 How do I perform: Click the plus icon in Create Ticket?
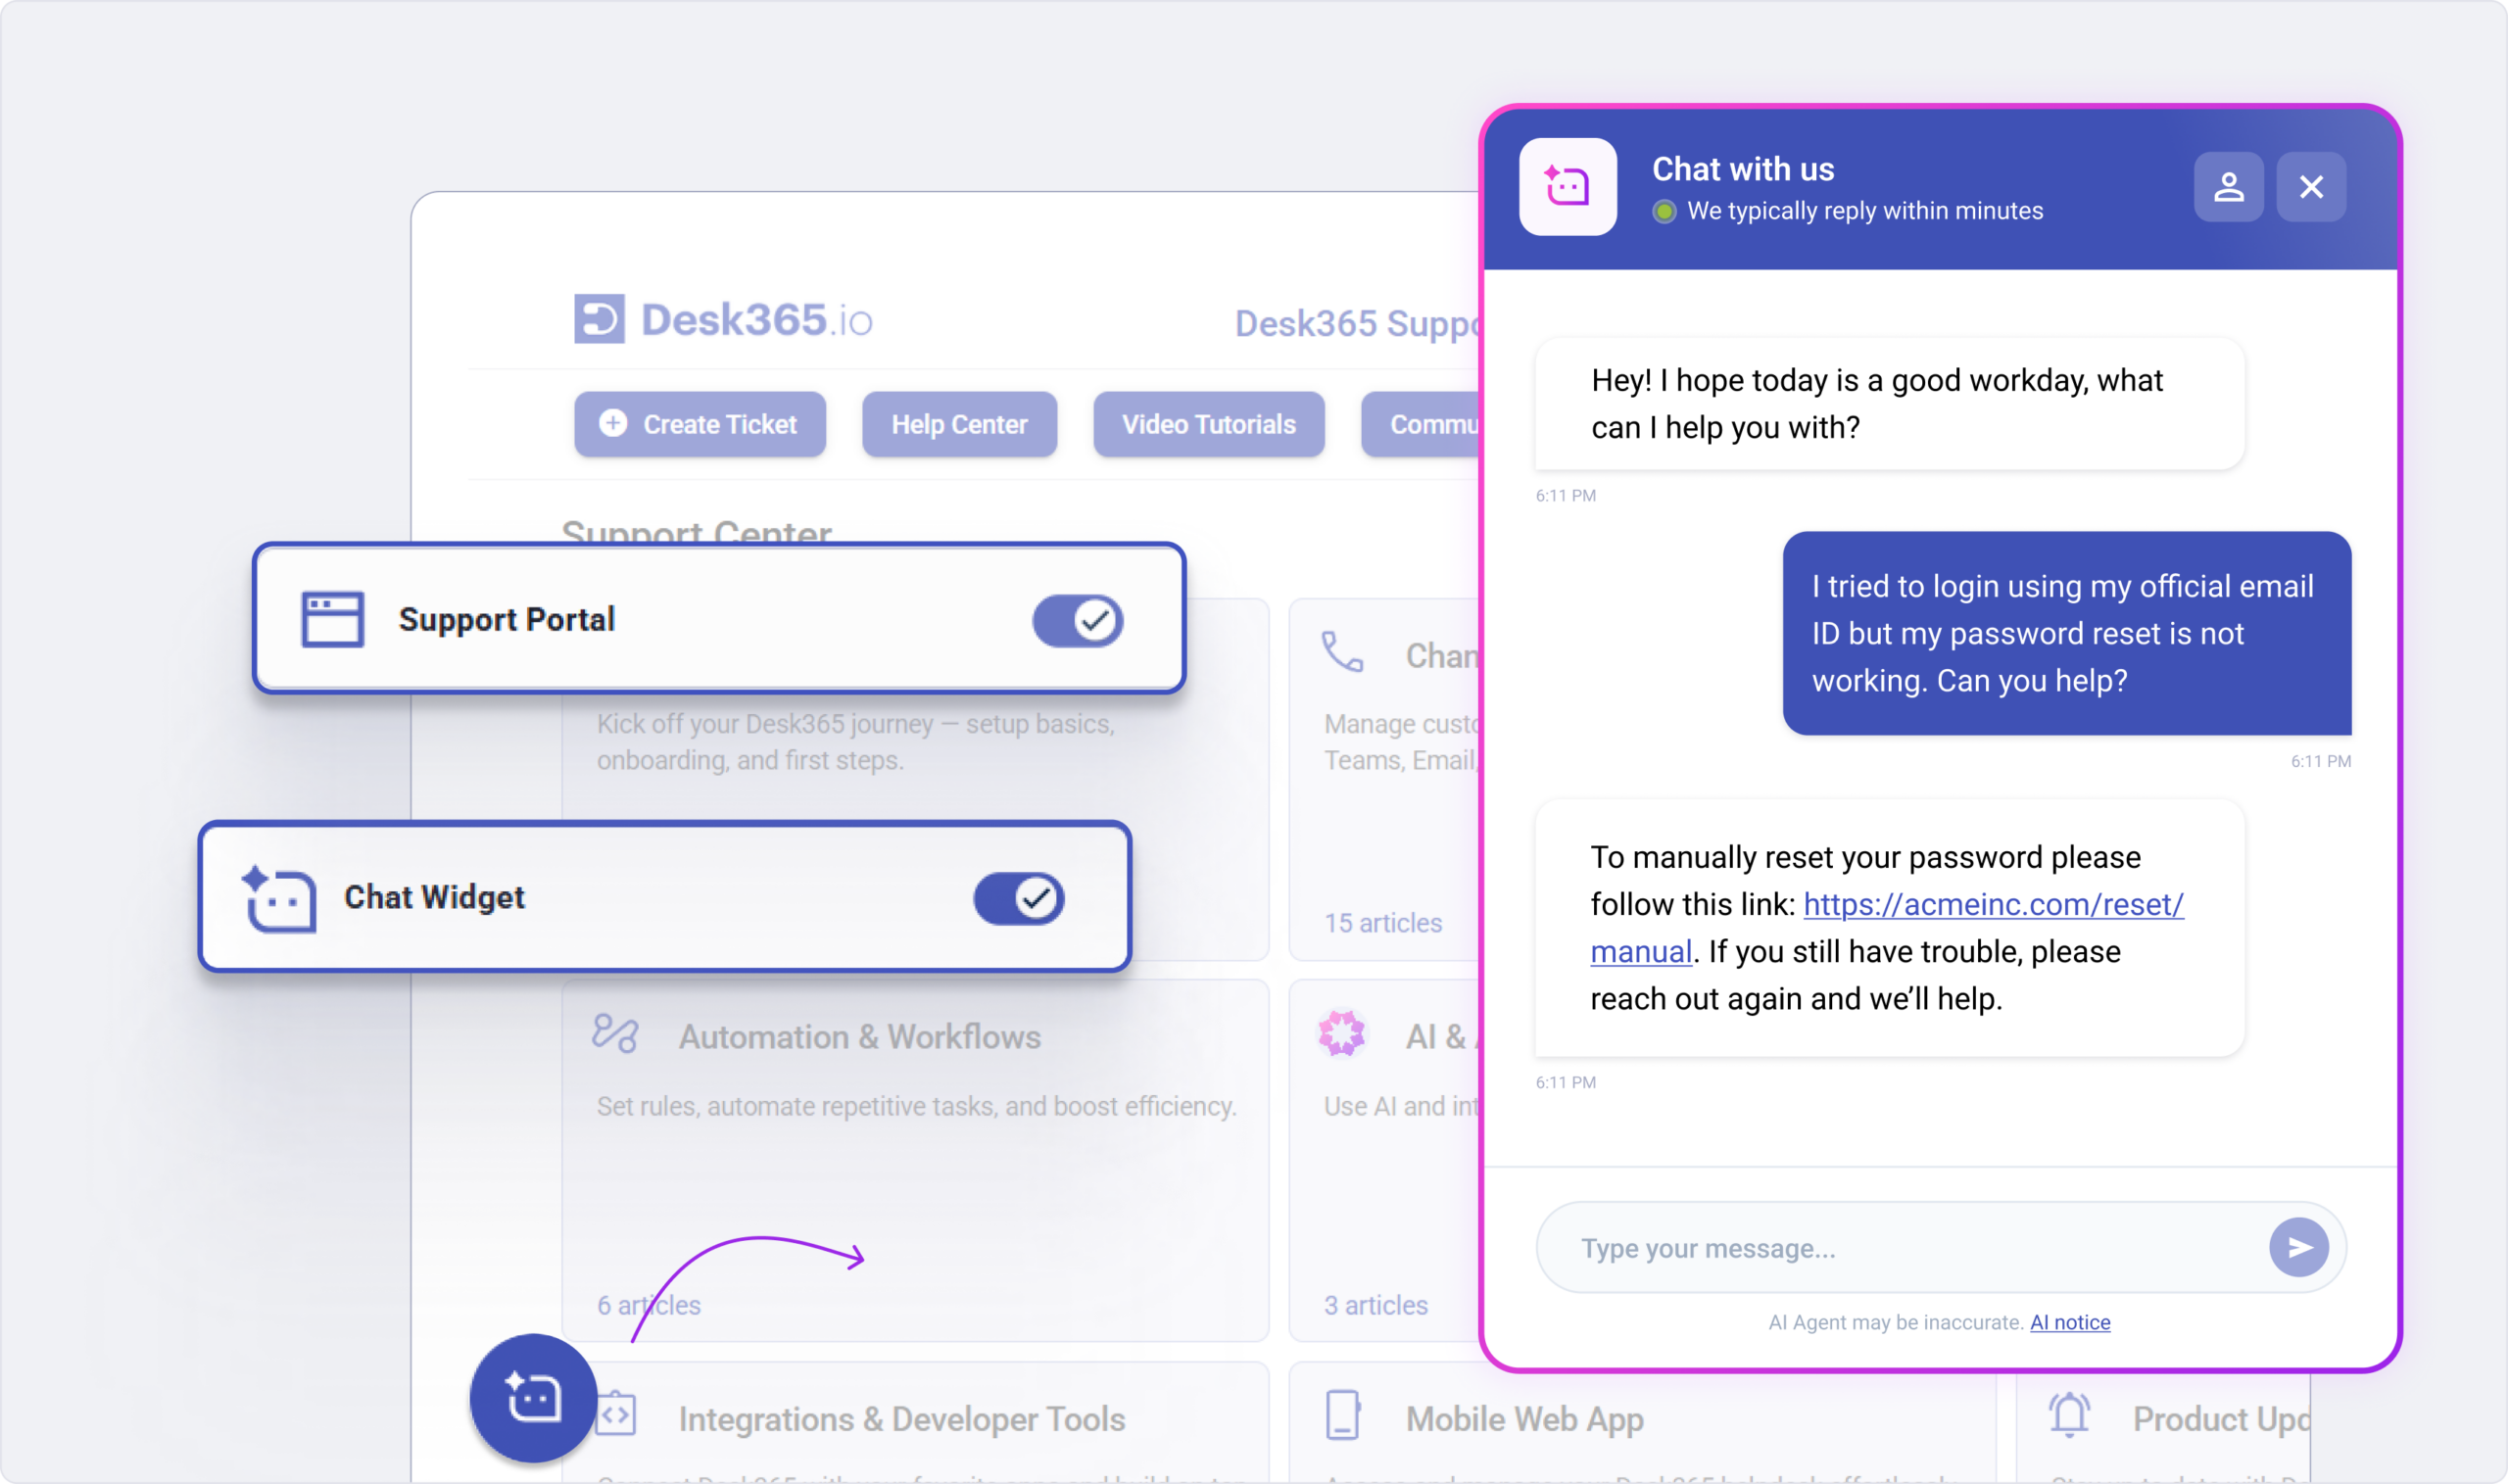[613, 423]
